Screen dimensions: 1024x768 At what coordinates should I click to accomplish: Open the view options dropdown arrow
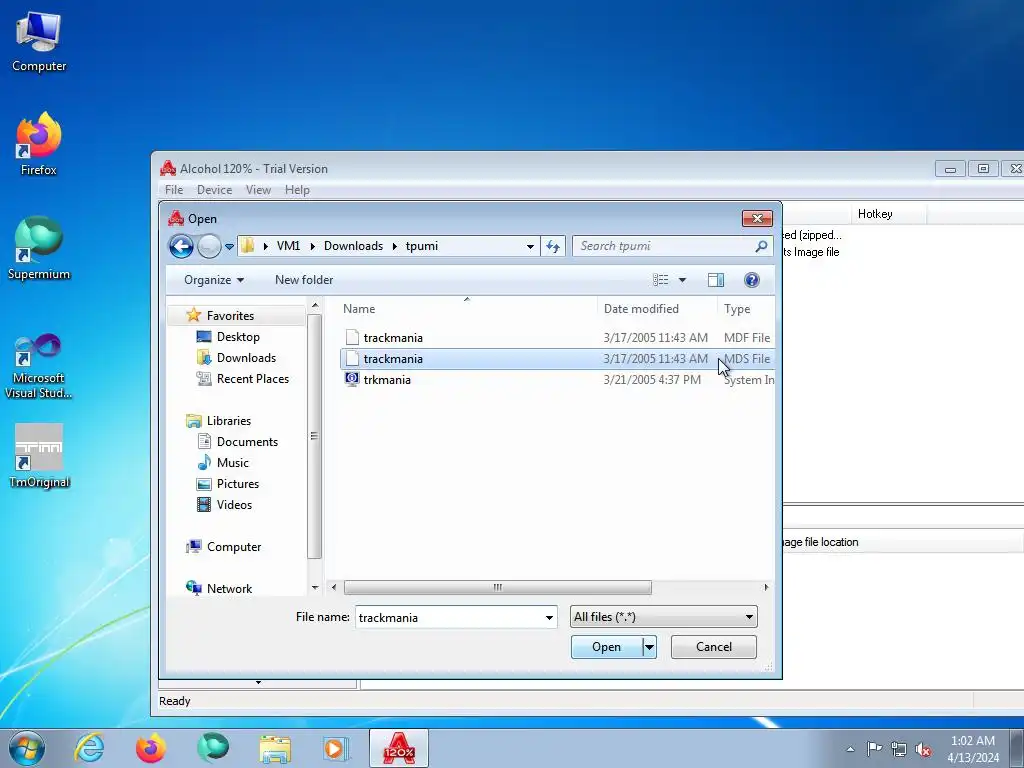[x=682, y=280]
